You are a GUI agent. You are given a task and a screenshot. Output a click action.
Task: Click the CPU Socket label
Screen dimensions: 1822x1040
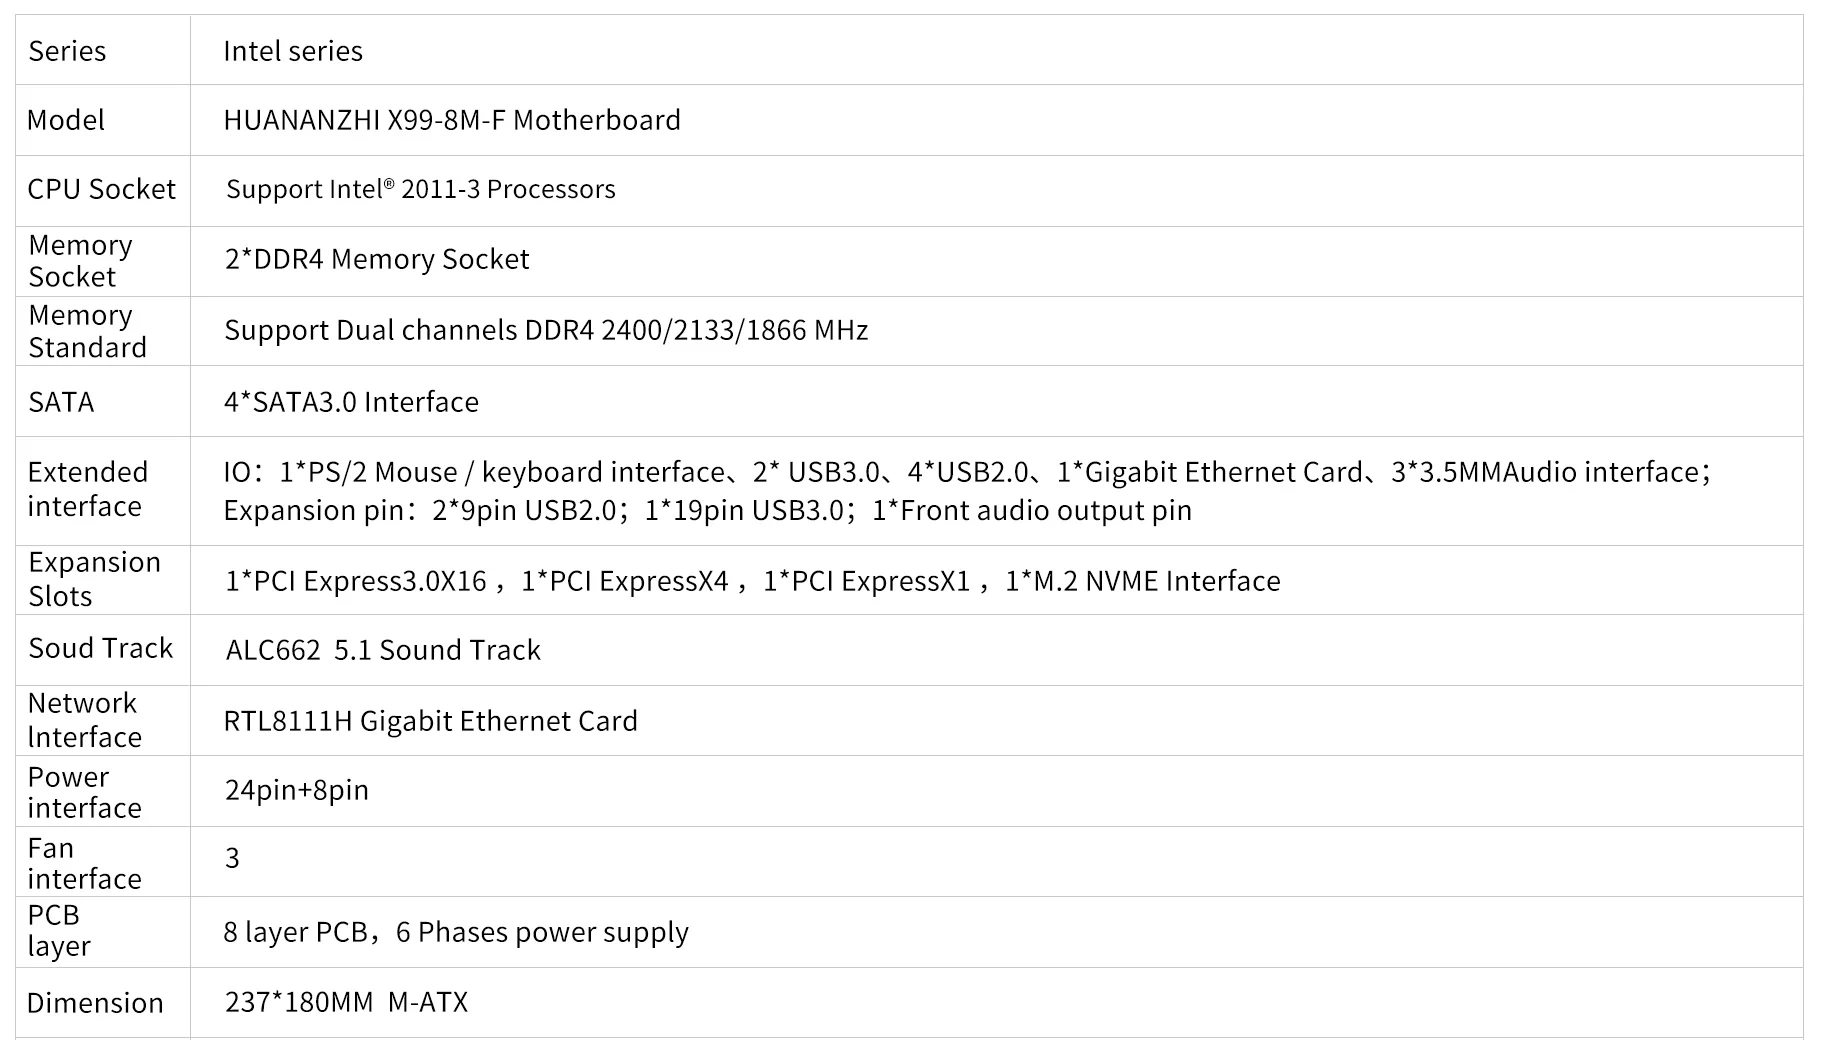tap(101, 189)
